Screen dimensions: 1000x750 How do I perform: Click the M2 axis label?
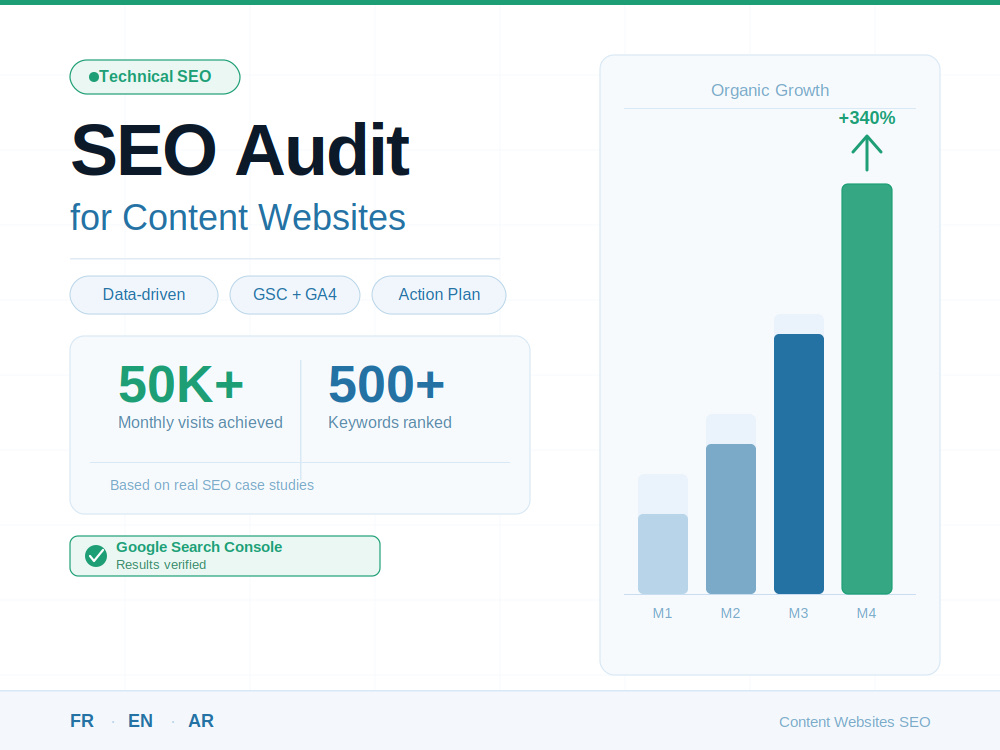point(730,614)
